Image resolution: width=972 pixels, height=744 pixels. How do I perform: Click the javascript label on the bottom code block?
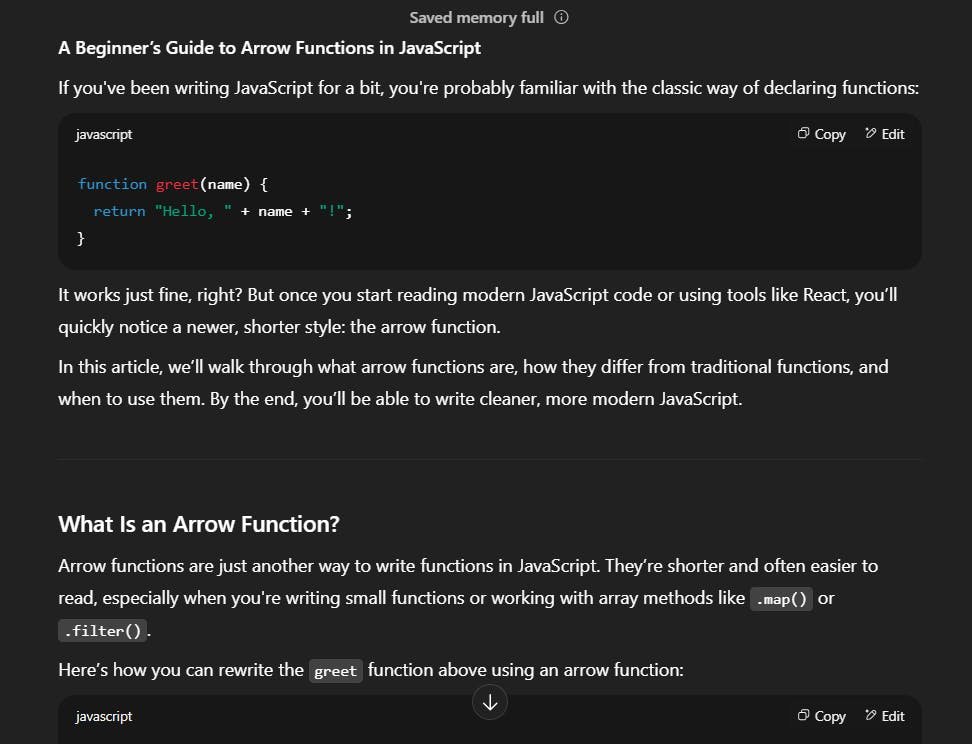point(103,716)
